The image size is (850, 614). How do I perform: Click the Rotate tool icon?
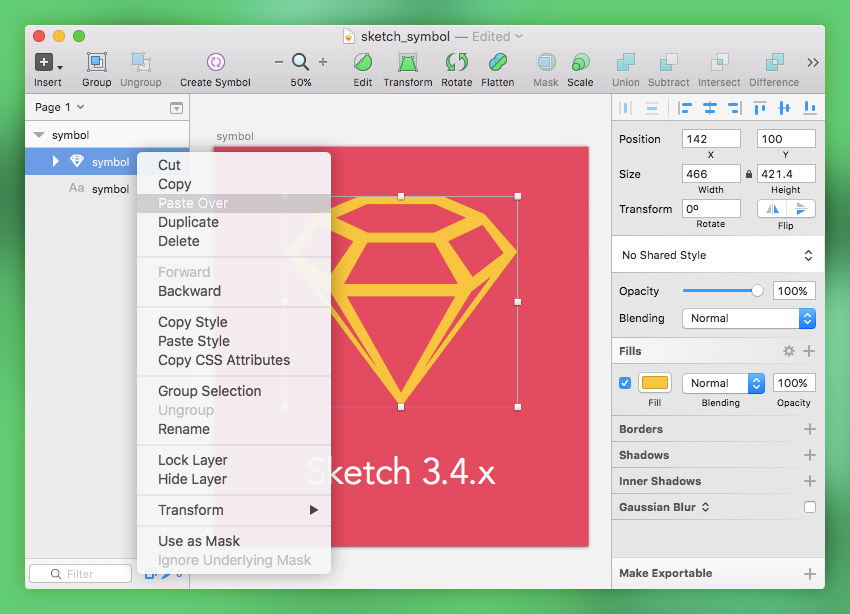click(457, 62)
